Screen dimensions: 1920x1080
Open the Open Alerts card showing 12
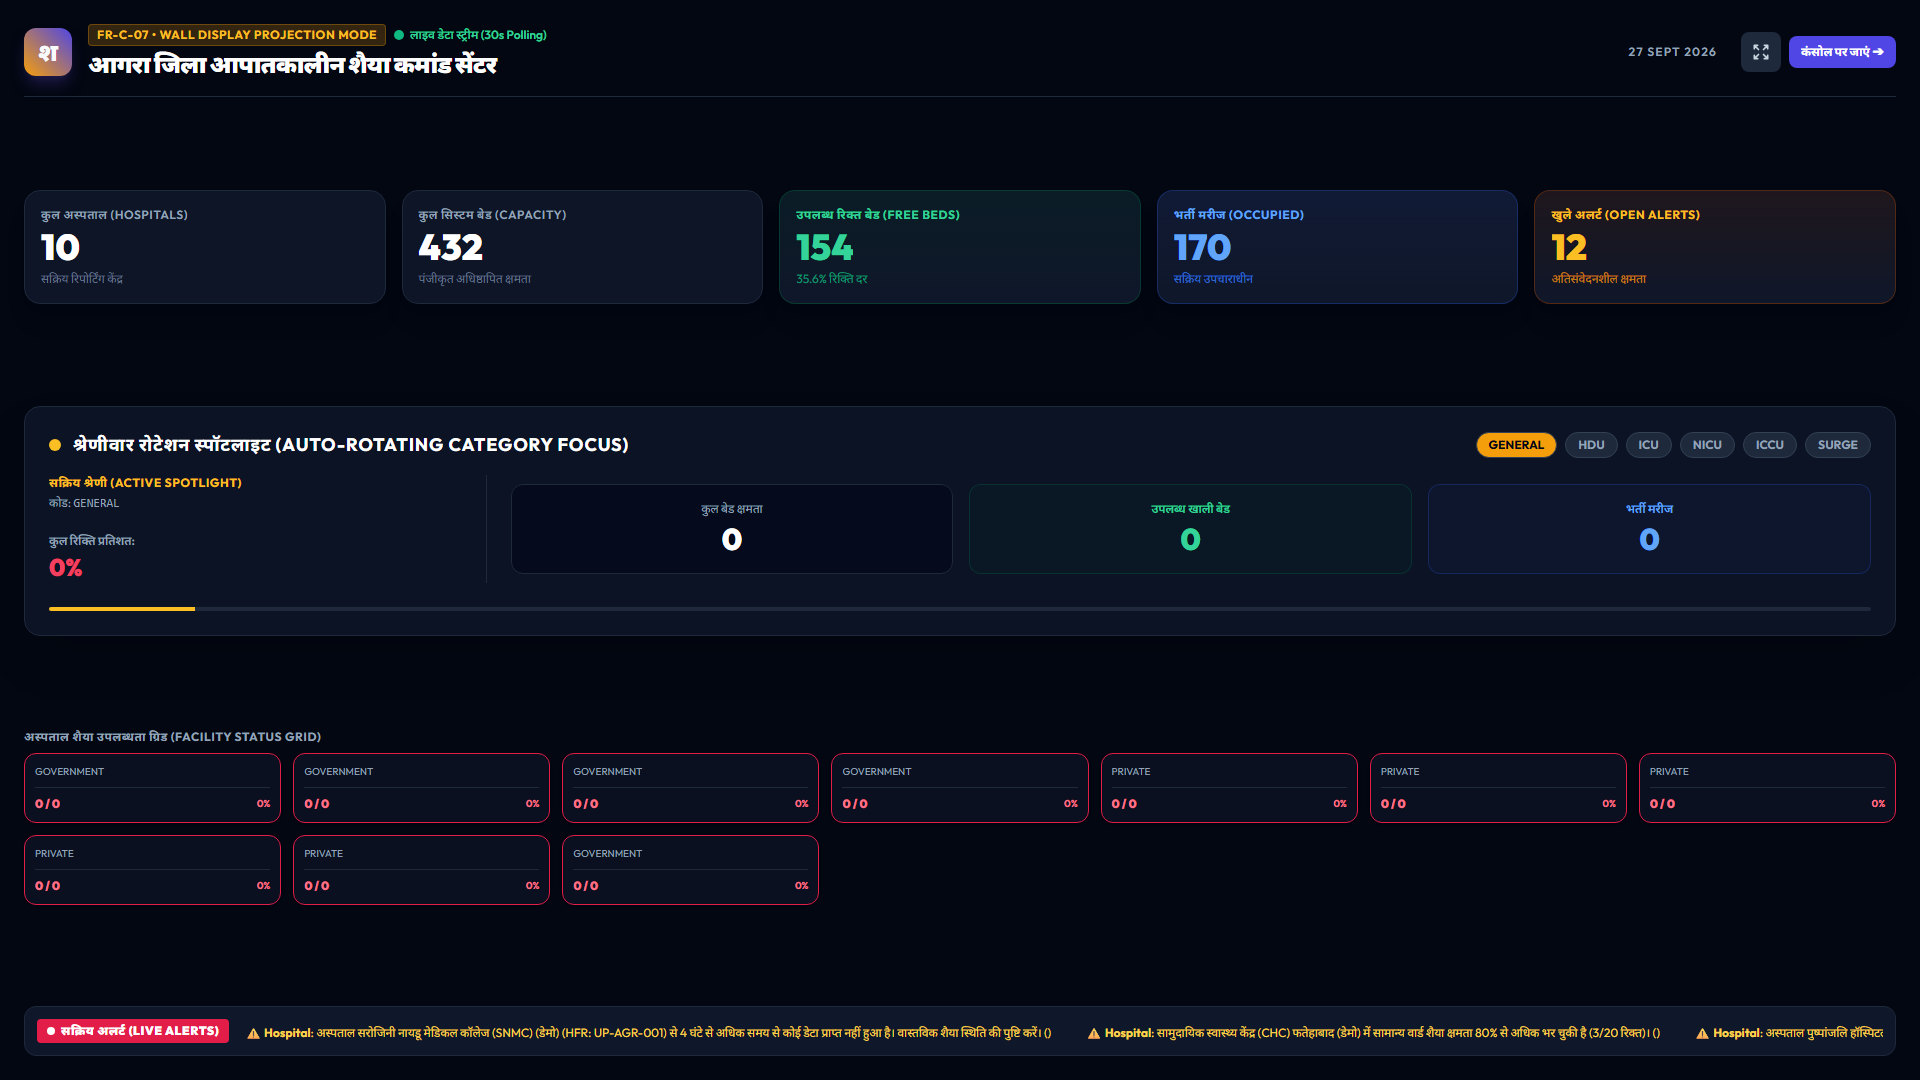1714,247
